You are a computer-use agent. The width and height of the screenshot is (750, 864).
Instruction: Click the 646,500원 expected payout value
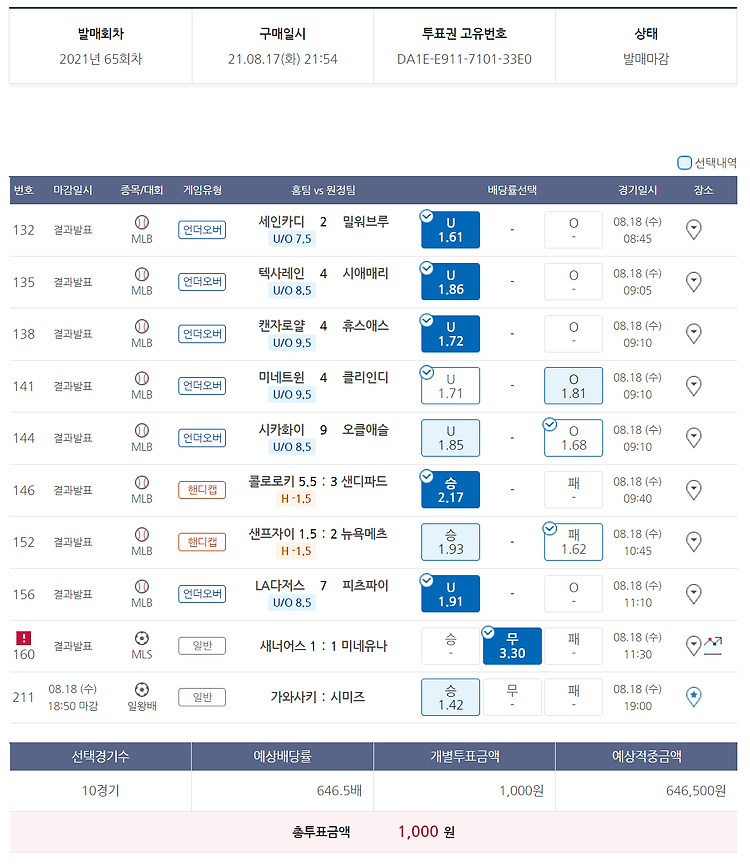695,791
